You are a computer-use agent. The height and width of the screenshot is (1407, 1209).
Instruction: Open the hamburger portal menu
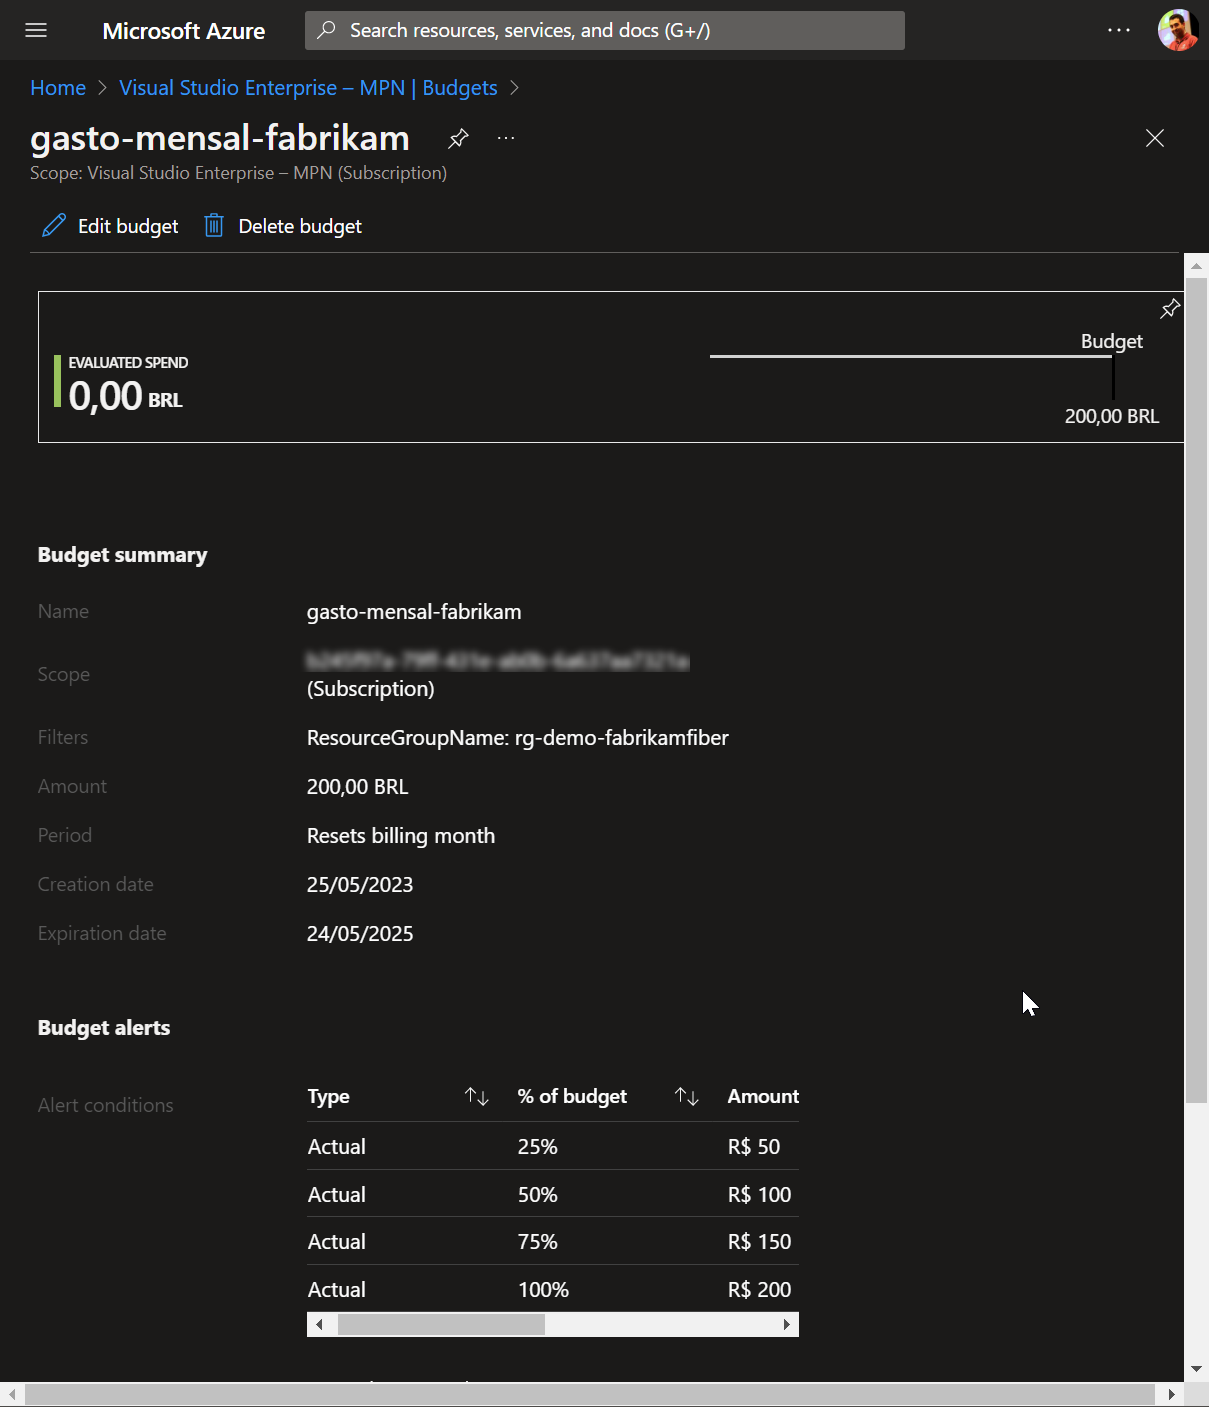pyautogui.click(x=36, y=30)
